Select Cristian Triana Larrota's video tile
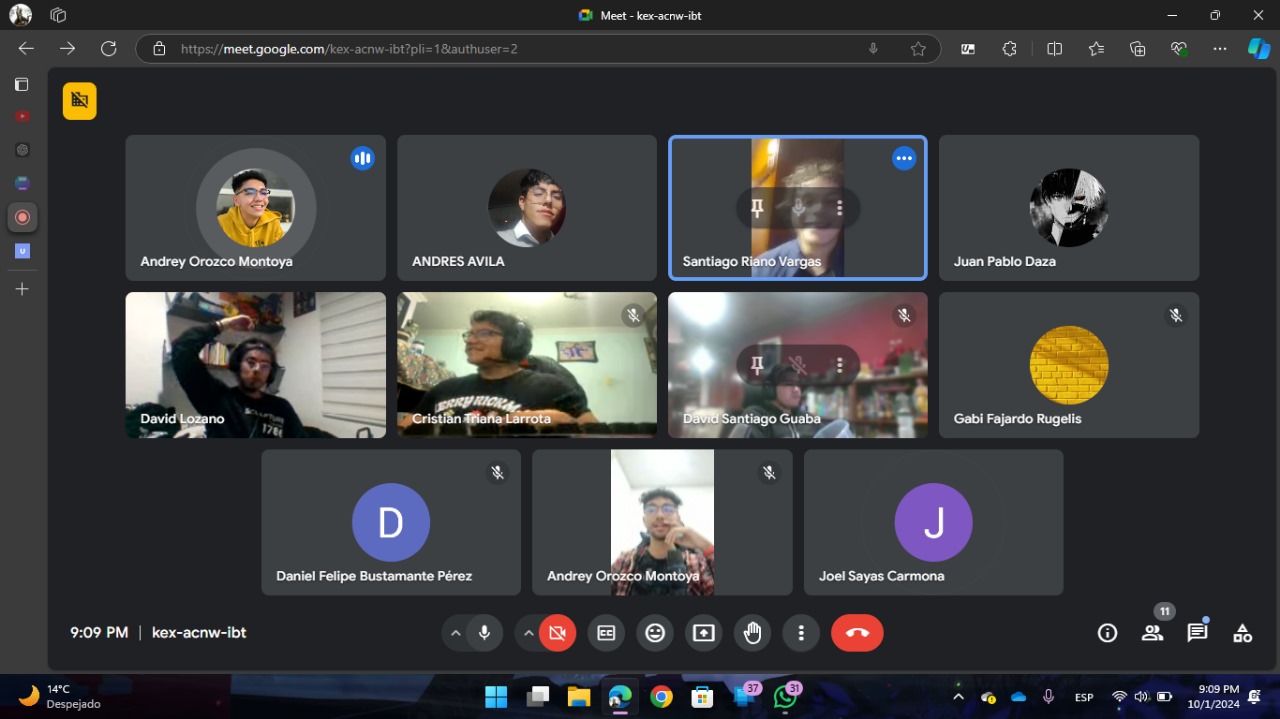The height and width of the screenshot is (719, 1280). pyautogui.click(x=527, y=365)
